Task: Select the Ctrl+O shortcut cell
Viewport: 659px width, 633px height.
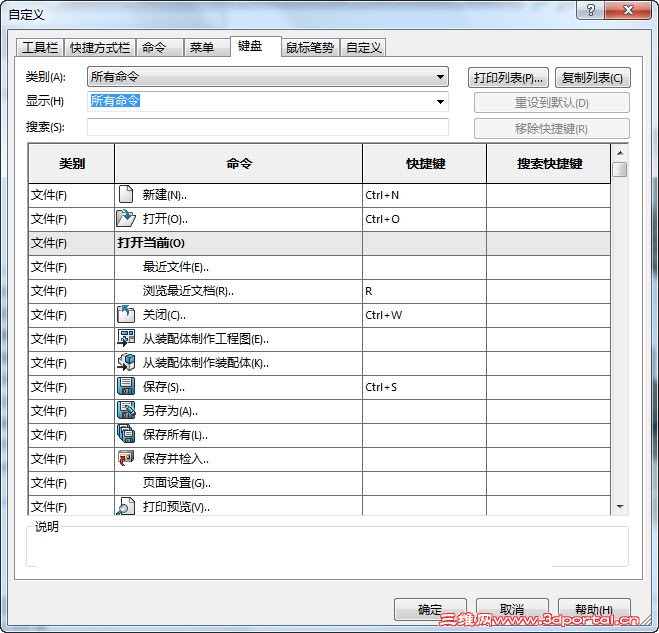Action: (424, 219)
